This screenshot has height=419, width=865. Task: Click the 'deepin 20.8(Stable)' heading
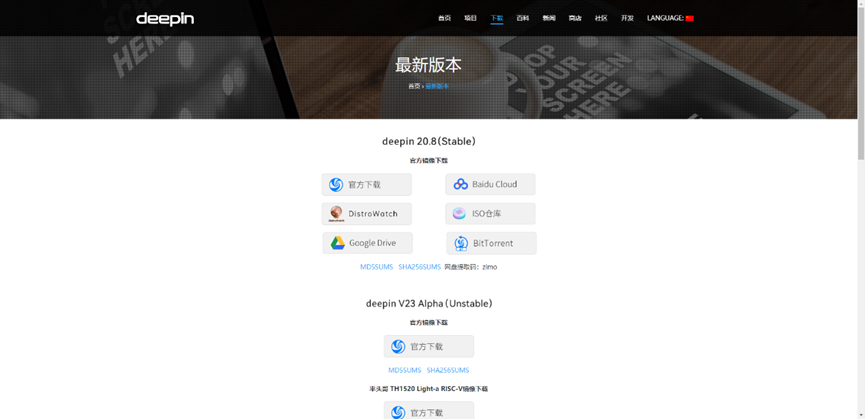tap(429, 141)
